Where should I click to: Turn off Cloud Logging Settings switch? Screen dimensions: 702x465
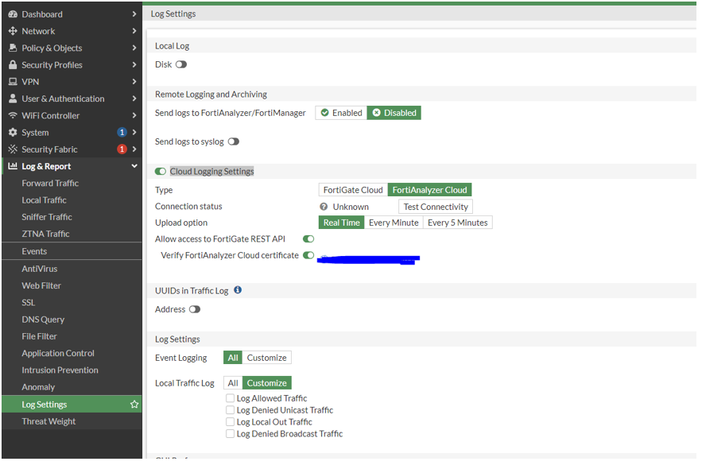[x=160, y=171]
